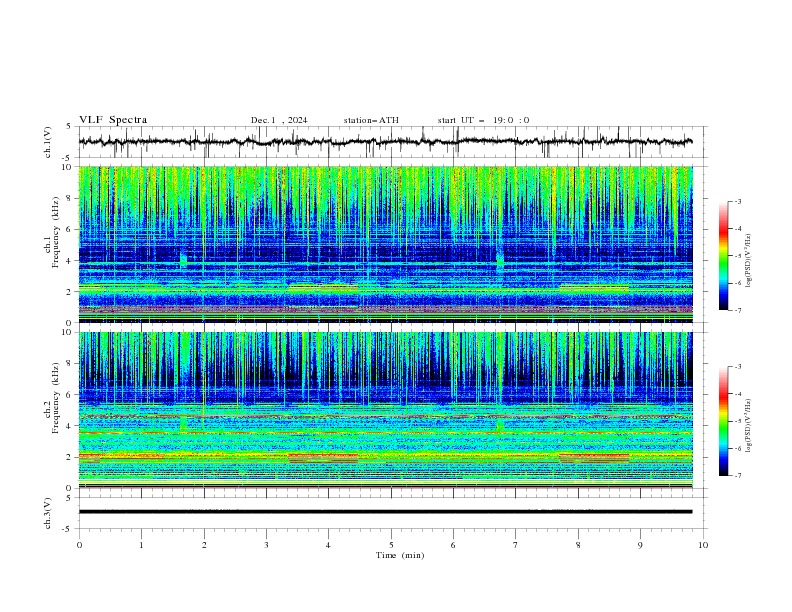The image size is (792, 612).
Task: Click the 'ch.1(V)' waveform axis label
Action: [48, 142]
